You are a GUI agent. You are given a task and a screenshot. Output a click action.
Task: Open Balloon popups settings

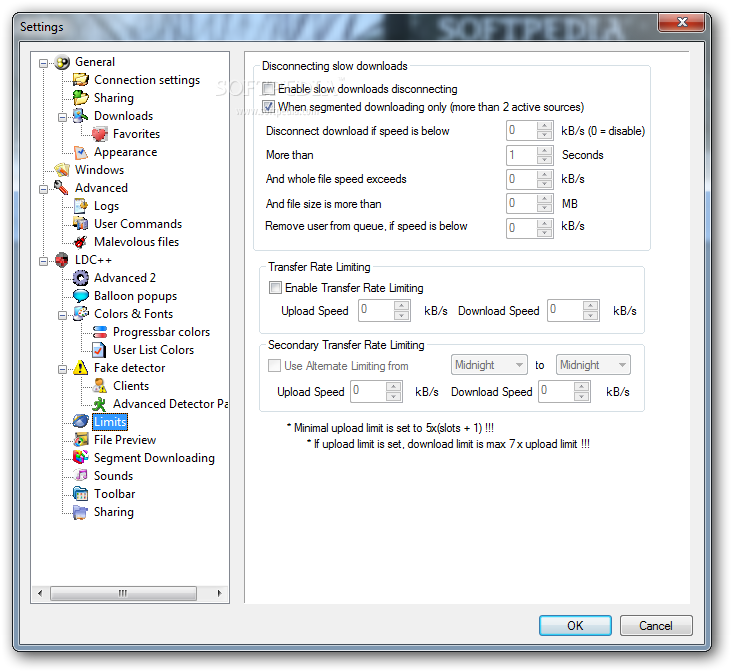tap(135, 296)
